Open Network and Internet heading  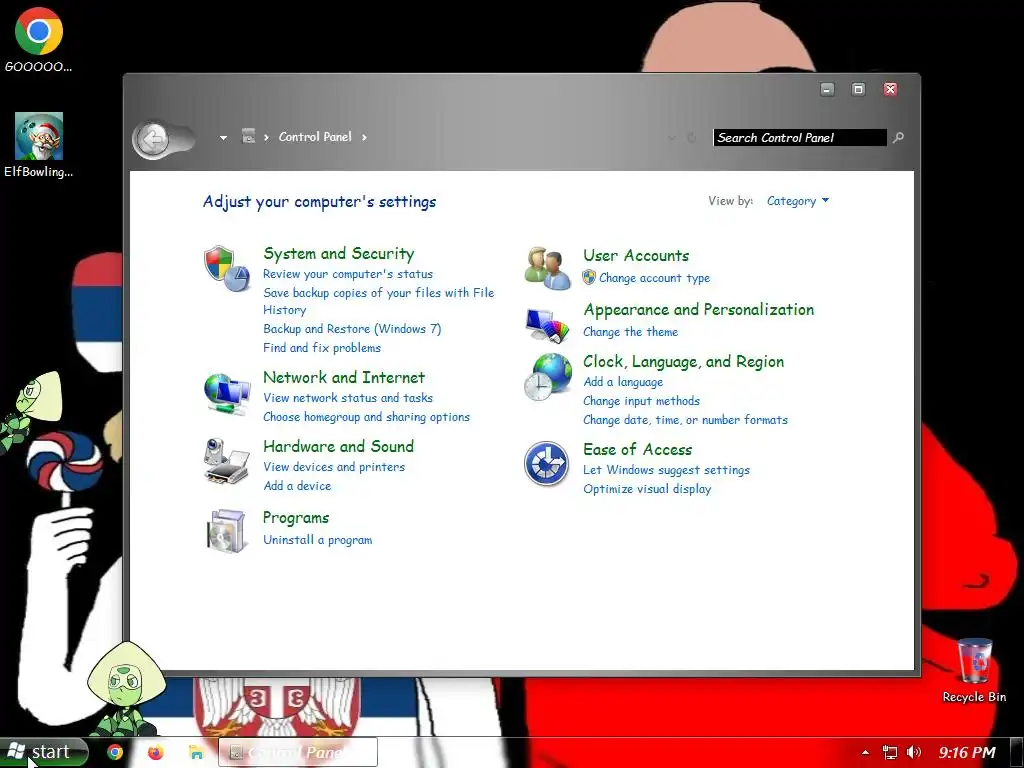point(344,377)
